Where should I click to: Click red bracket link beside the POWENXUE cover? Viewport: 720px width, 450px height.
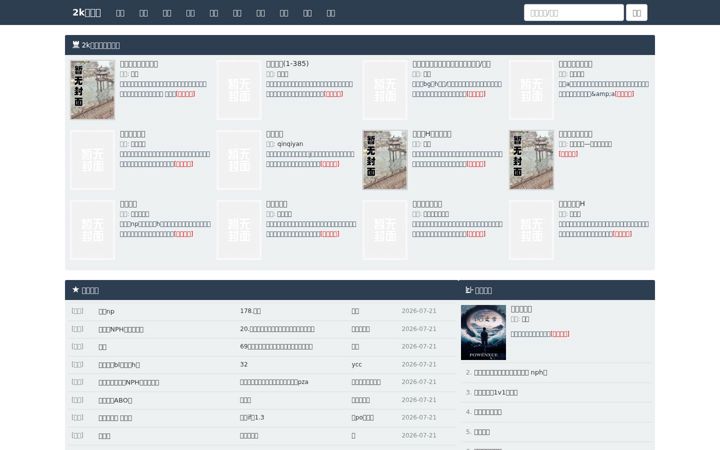(560, 334)
